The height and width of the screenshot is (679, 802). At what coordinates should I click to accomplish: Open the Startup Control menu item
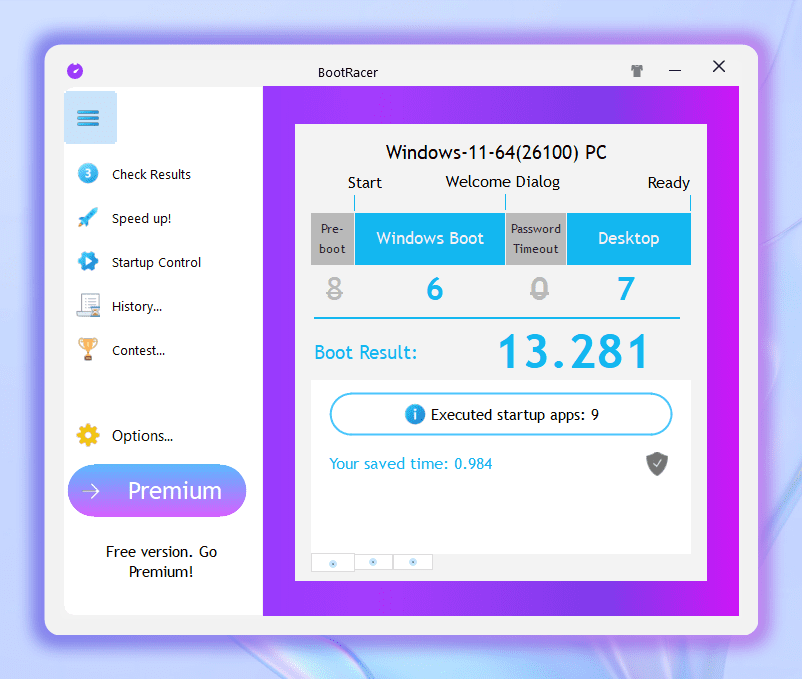[156, 263]
